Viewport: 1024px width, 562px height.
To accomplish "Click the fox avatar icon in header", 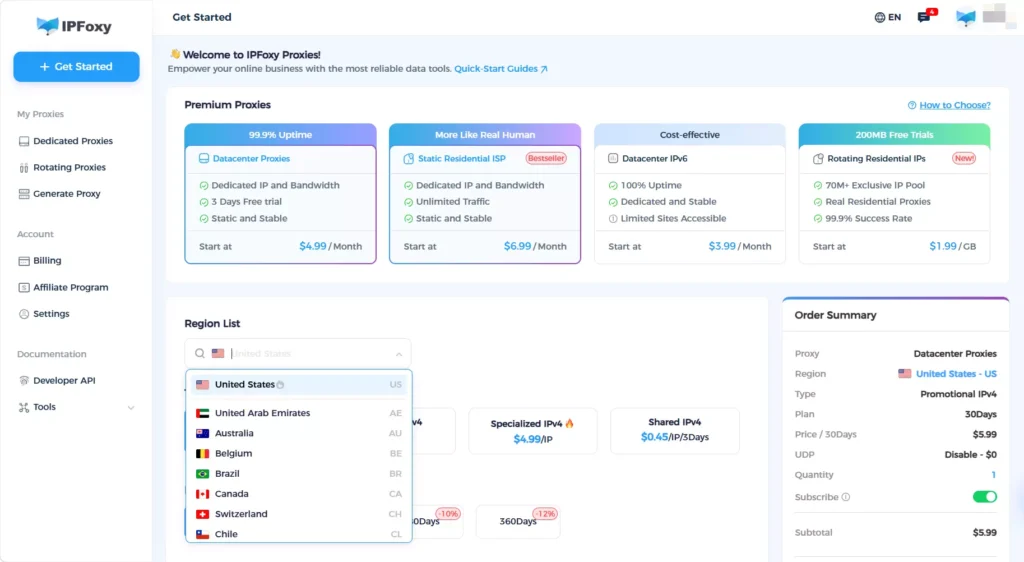I will [965, 18].
